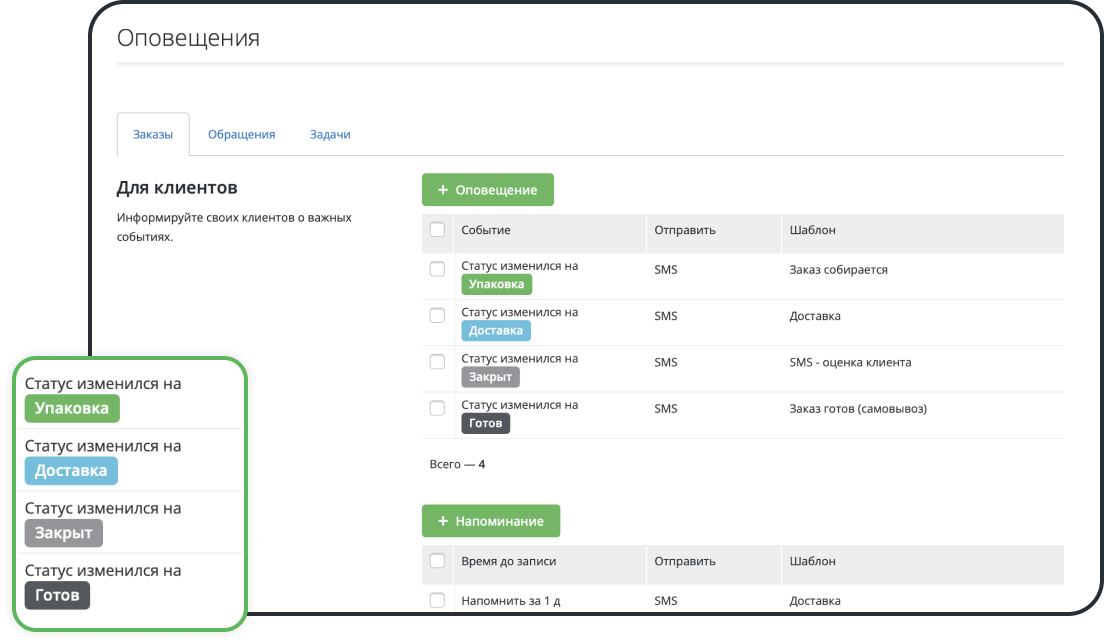Click green Упаковка badge in the table
The width and height of the screenshot is (1104, 644).
click(x=497, y=284)
